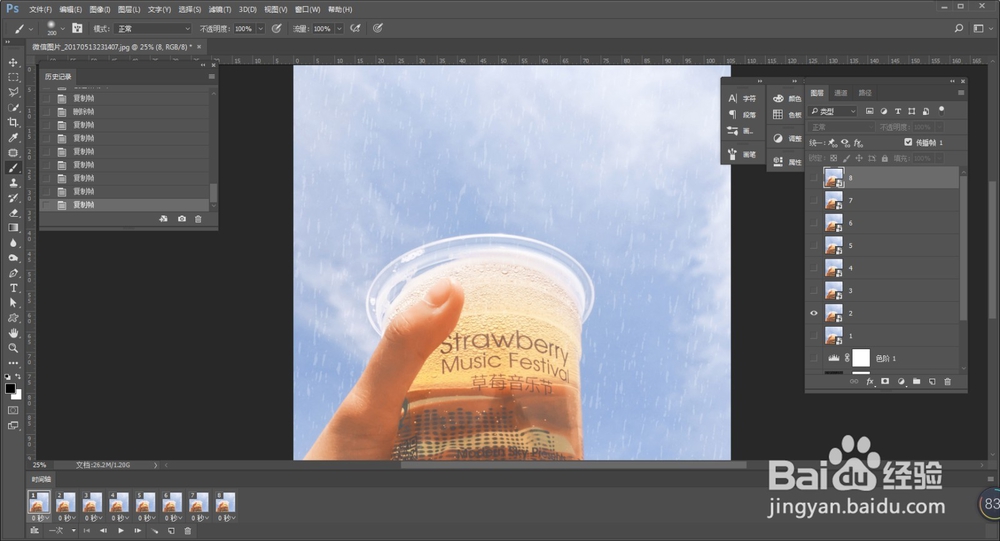Select the Zoom tool

[13, 348]
